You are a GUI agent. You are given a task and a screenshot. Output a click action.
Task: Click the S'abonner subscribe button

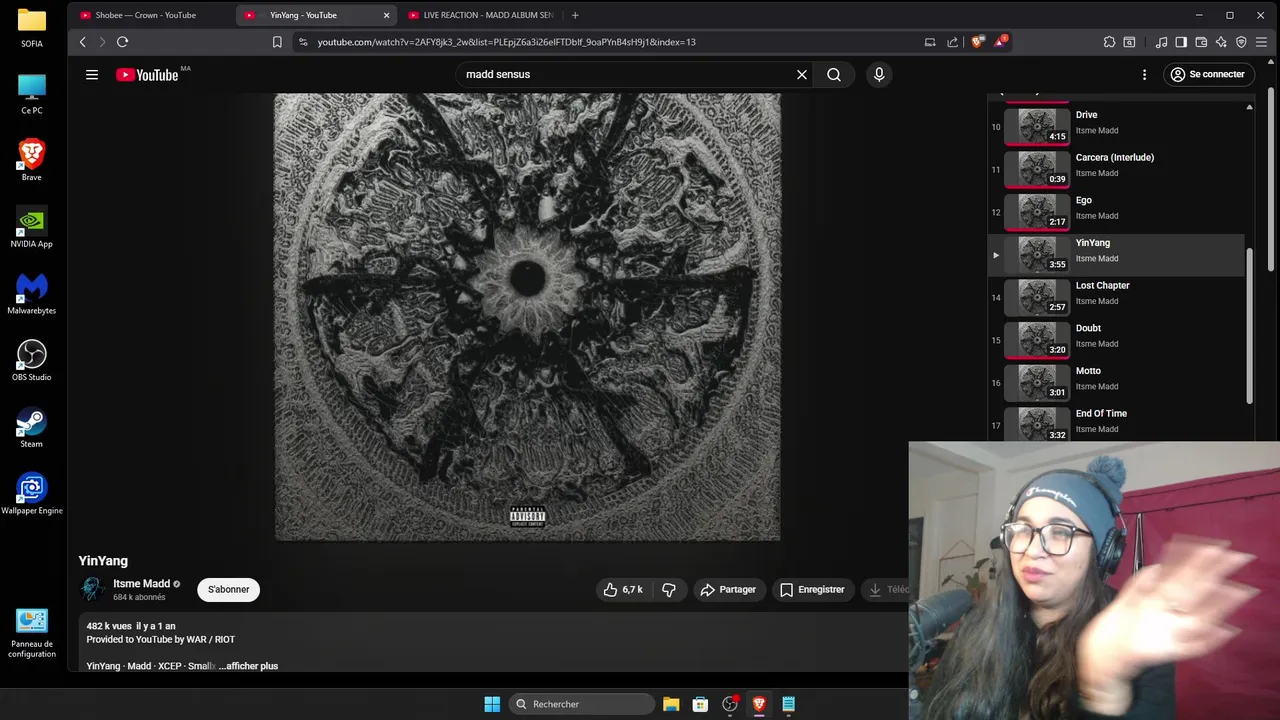[x=229, y=590]
